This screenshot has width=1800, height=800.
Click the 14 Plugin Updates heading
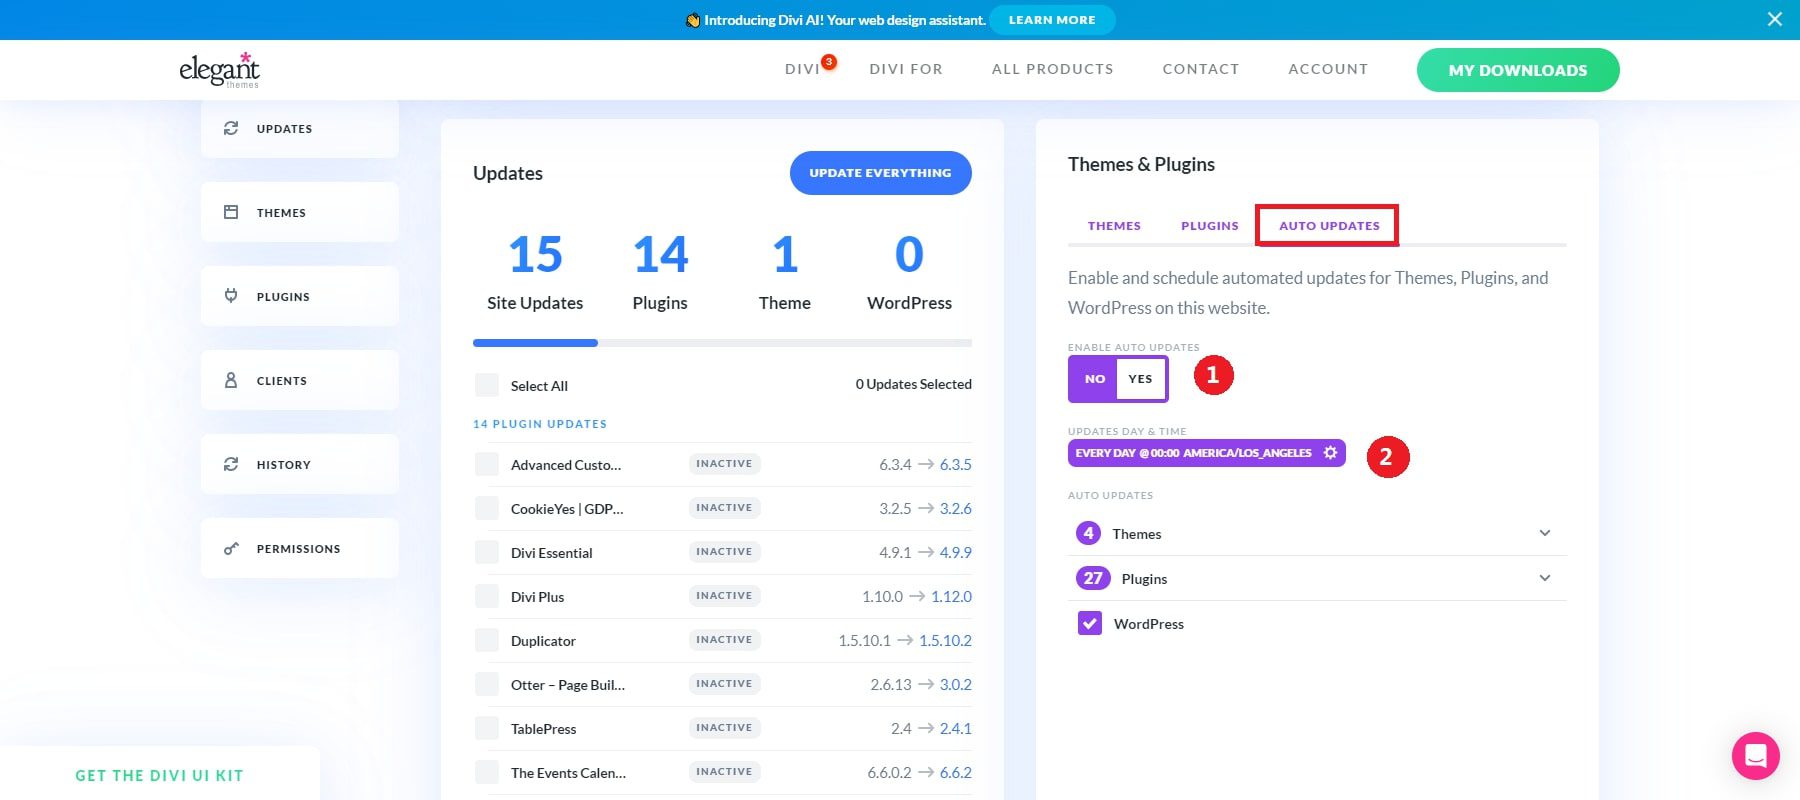pos(540,424)
